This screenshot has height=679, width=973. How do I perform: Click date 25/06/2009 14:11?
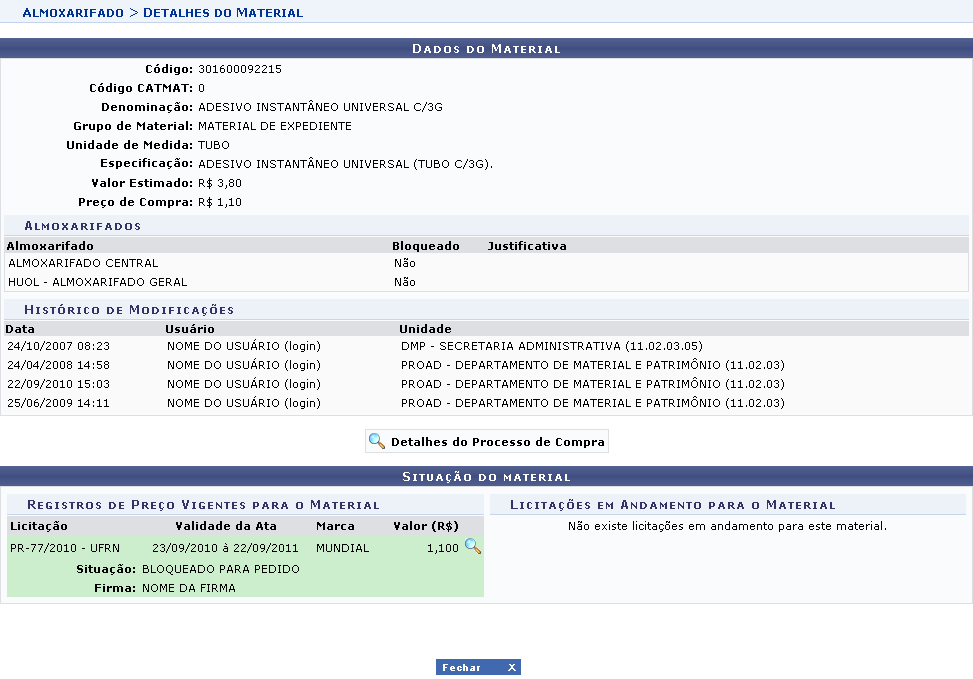[x=58, y=403]
